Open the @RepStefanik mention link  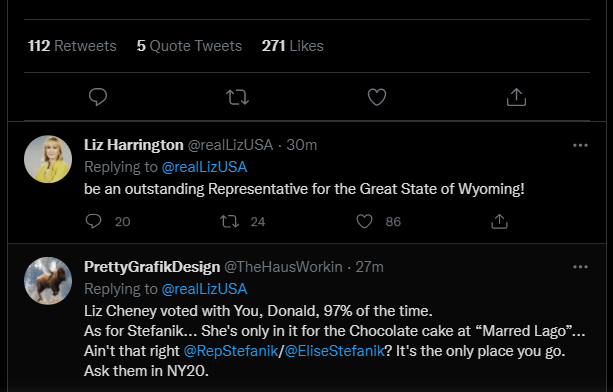click(231, 351)
